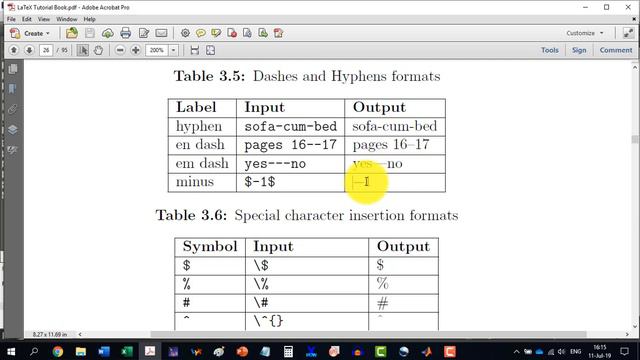Zoom in with the plus button
This screenshot has height=360, width=640.
(x=136, y=50)
